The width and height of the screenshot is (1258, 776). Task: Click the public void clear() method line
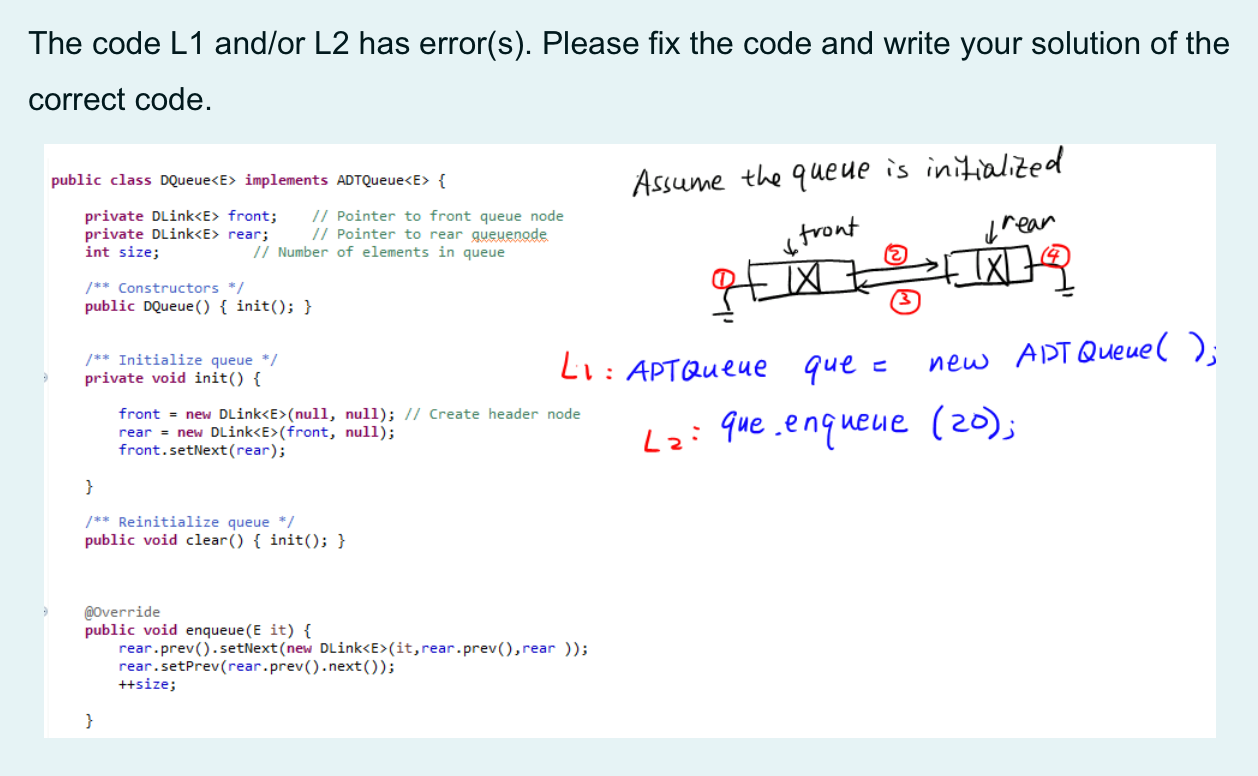tap(213, 540)
